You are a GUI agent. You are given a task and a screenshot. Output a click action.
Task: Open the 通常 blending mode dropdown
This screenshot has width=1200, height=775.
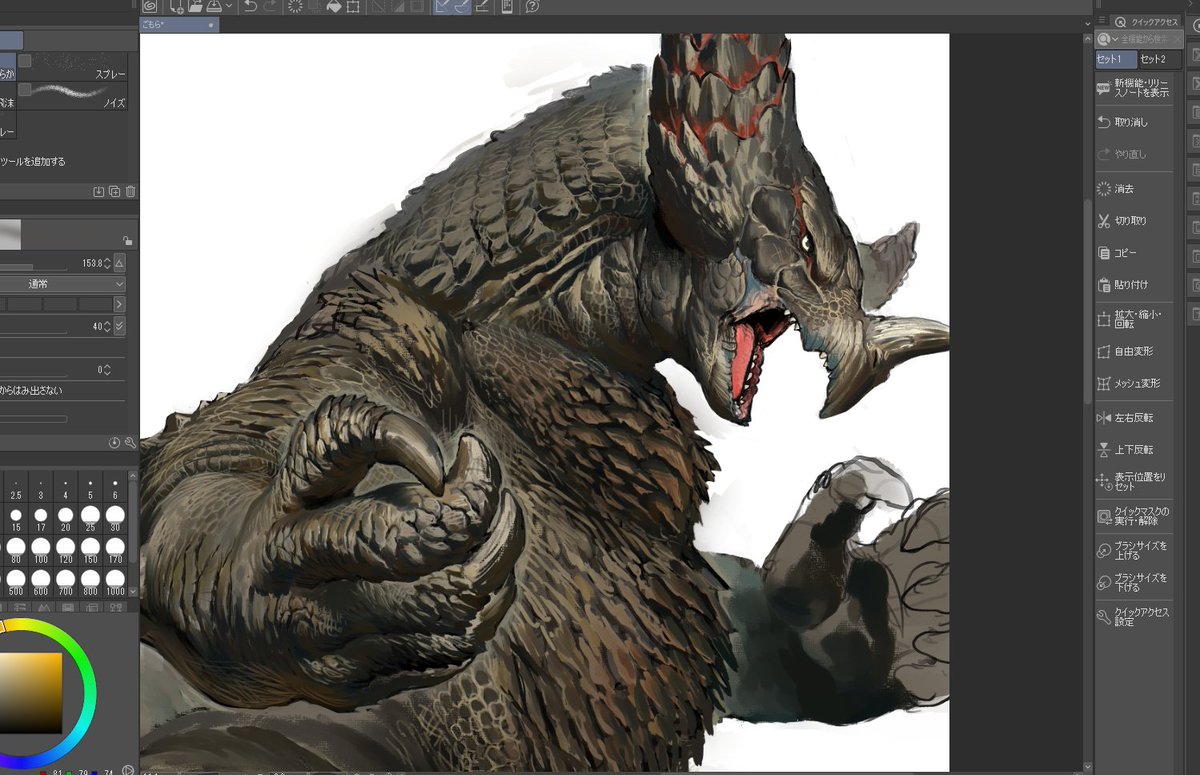[x=62, y=285]
